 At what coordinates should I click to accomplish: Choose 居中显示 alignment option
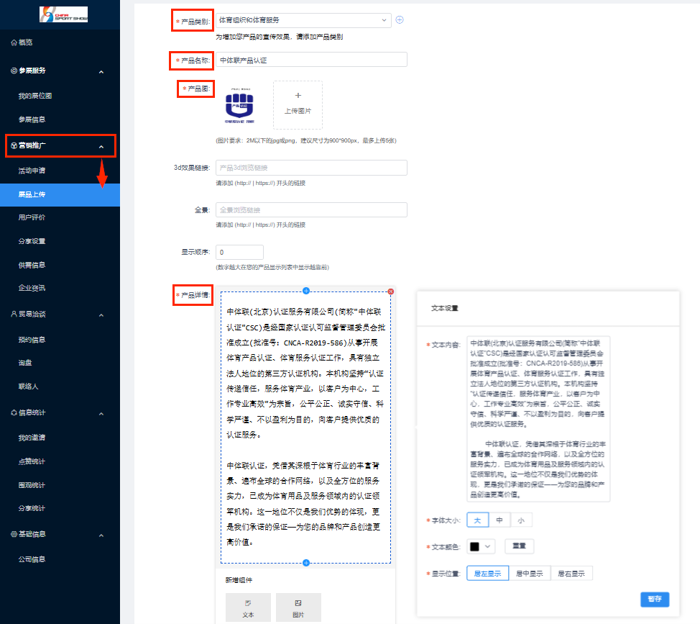[530, 573]
